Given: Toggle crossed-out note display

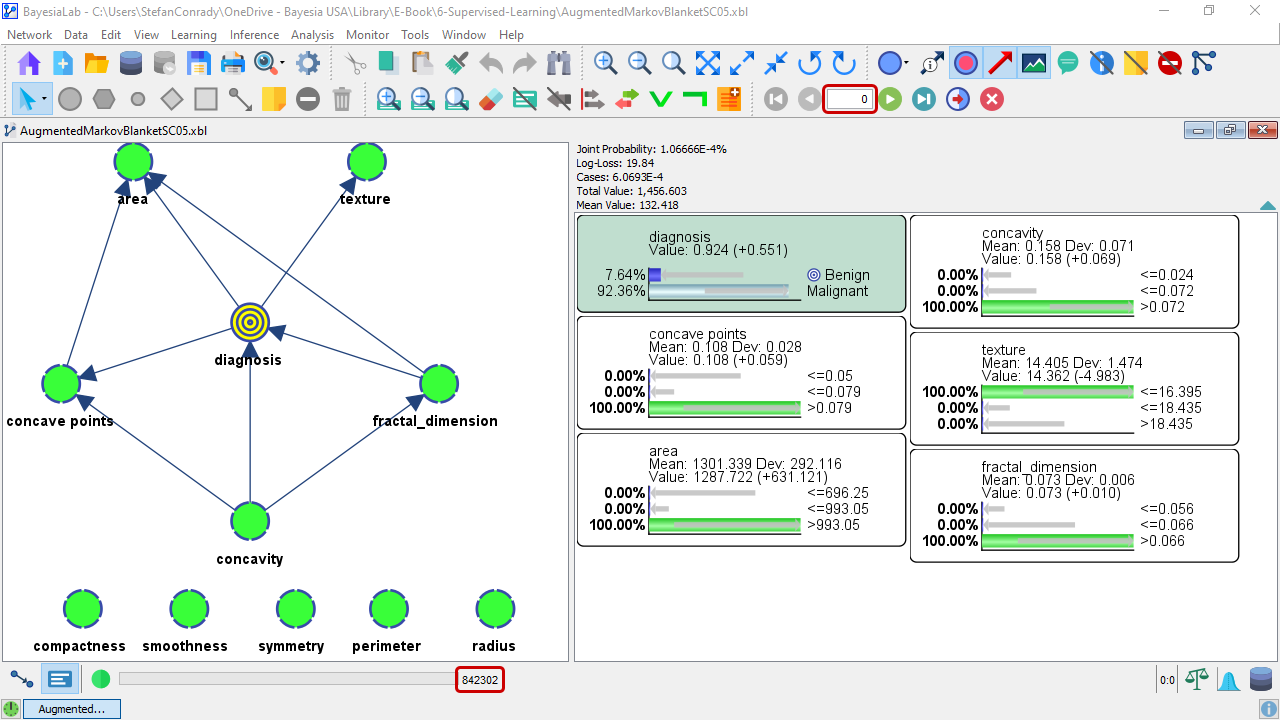Looking at the screenshot, I should tap(1136, 63).
